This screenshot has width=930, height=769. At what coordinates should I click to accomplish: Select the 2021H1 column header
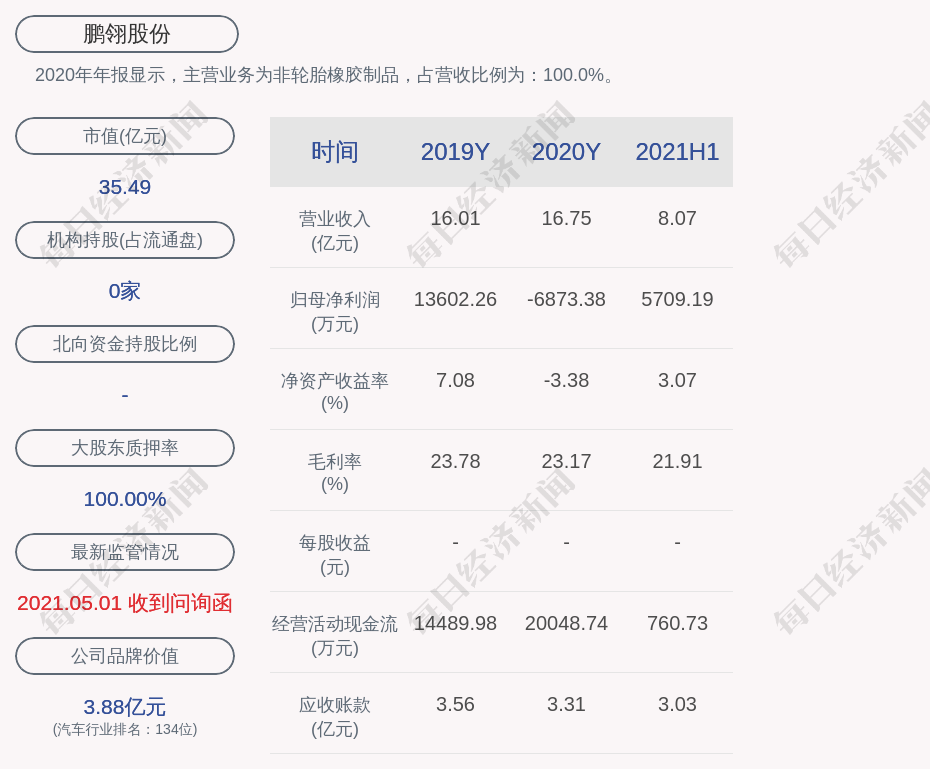[x=677, y=152]
